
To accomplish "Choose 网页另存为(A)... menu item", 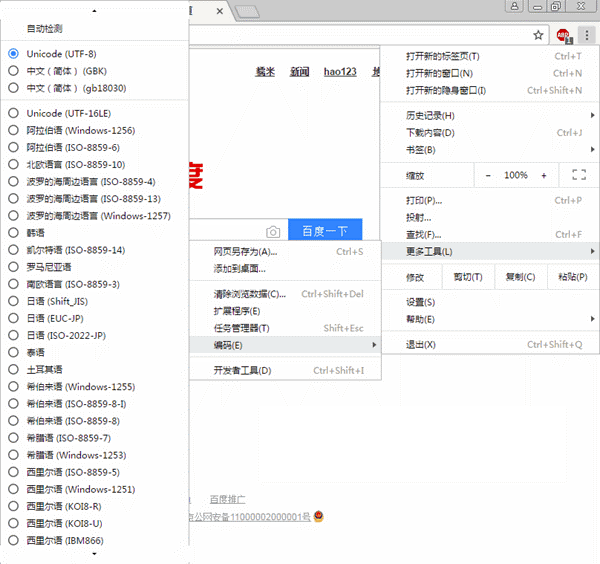I will (x=285, y=252).
